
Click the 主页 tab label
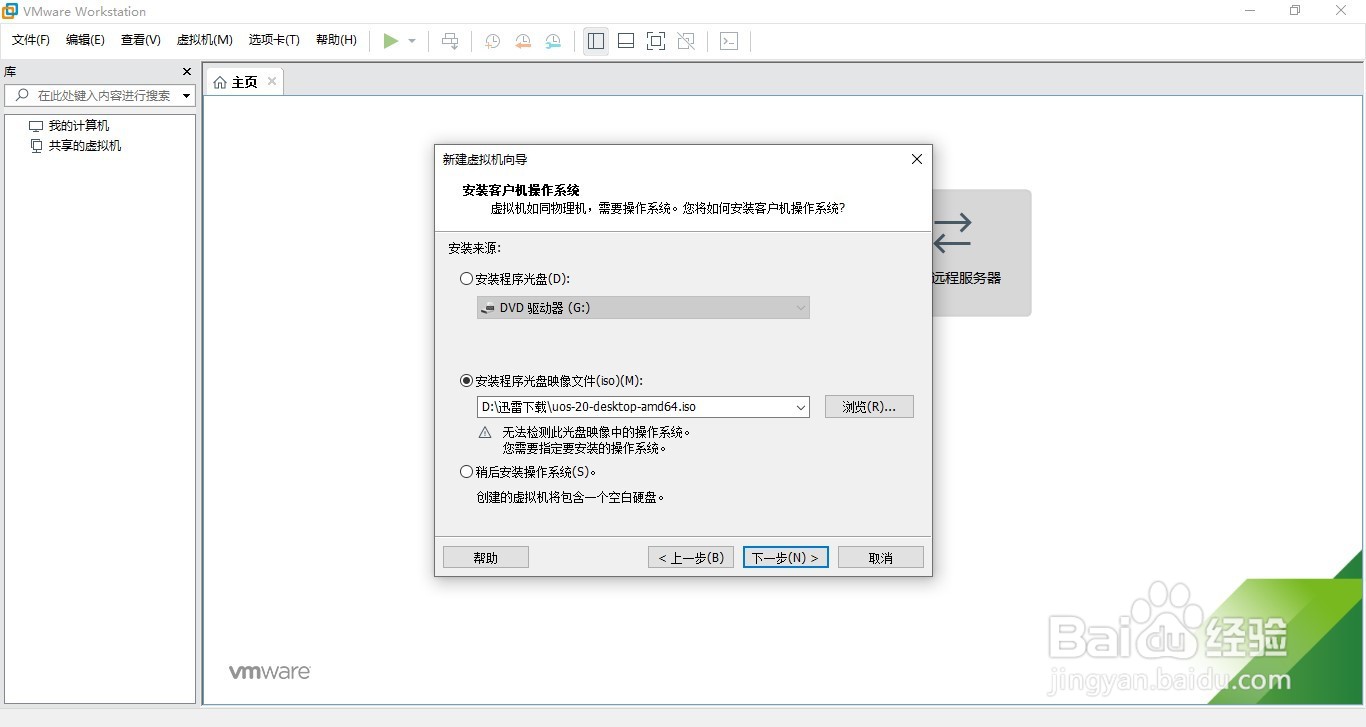point(245,82)
